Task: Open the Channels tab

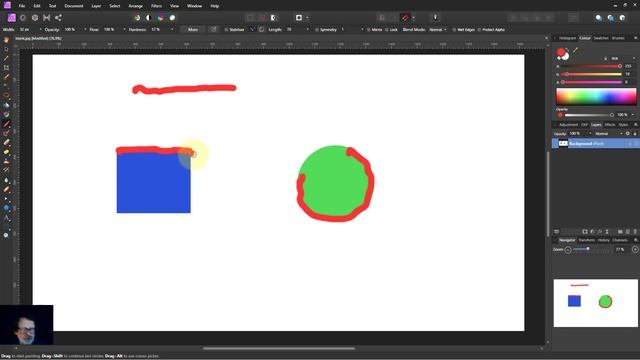Action: pyautogui.click(x=620, y=240)
